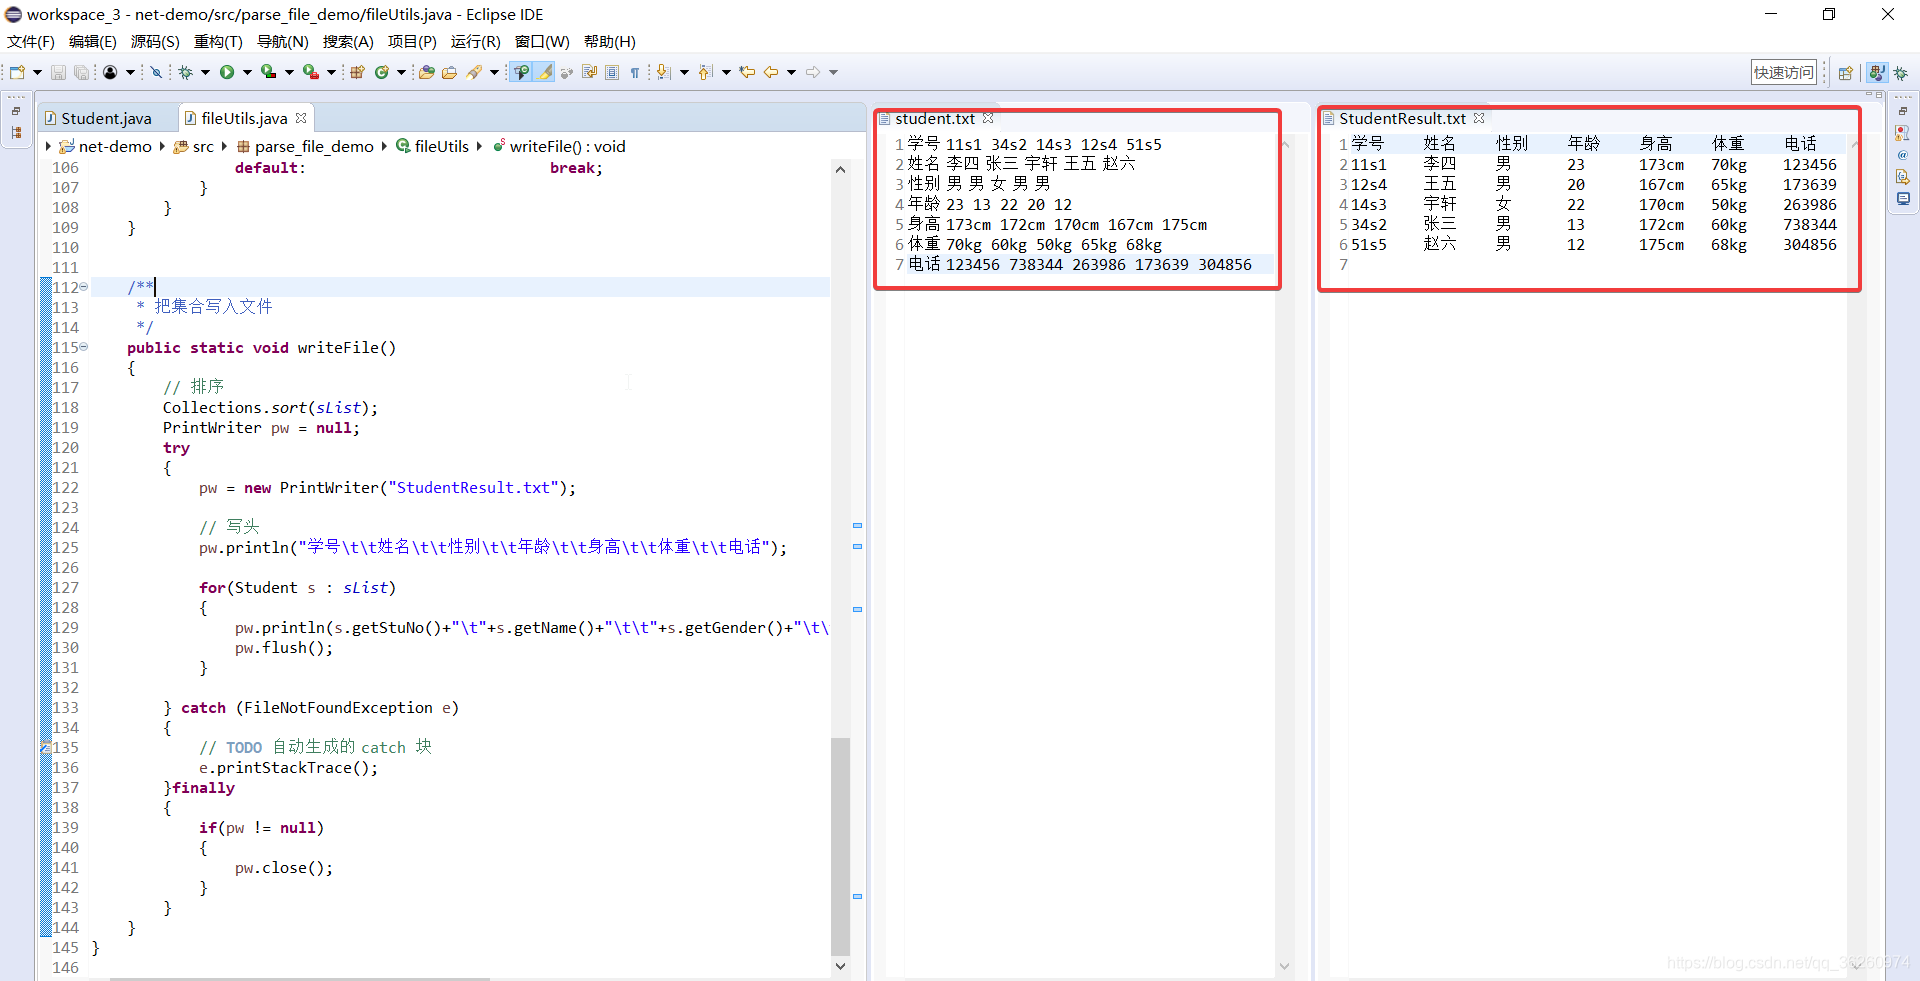
Task: Switch to the Java perspective icon
Action: tap(1877, 72)
